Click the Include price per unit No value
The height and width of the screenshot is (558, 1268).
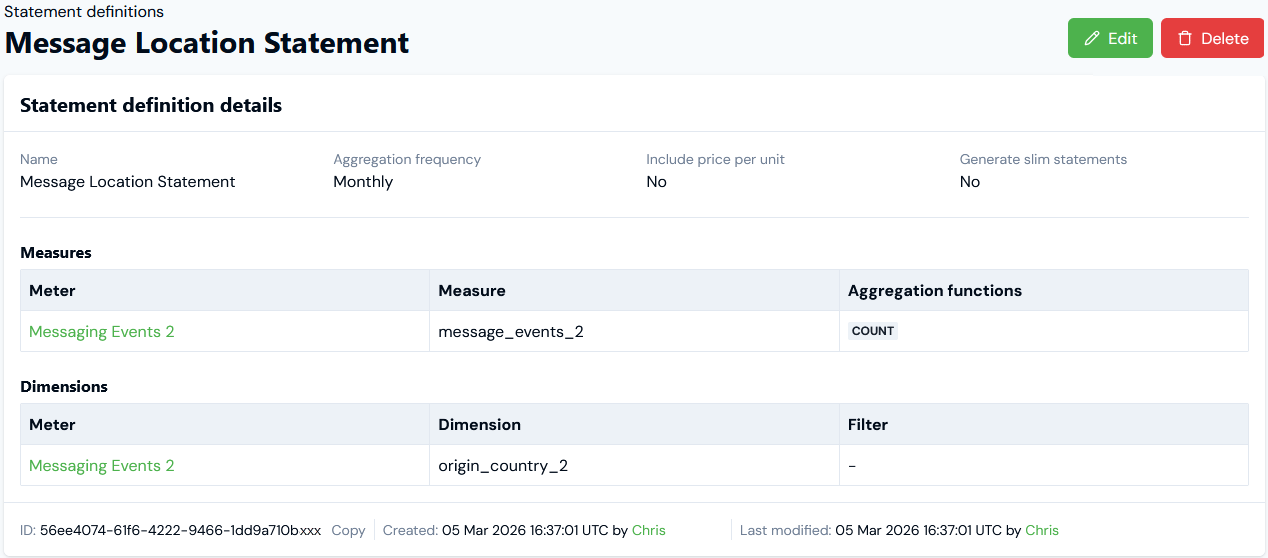pos(656,181)
